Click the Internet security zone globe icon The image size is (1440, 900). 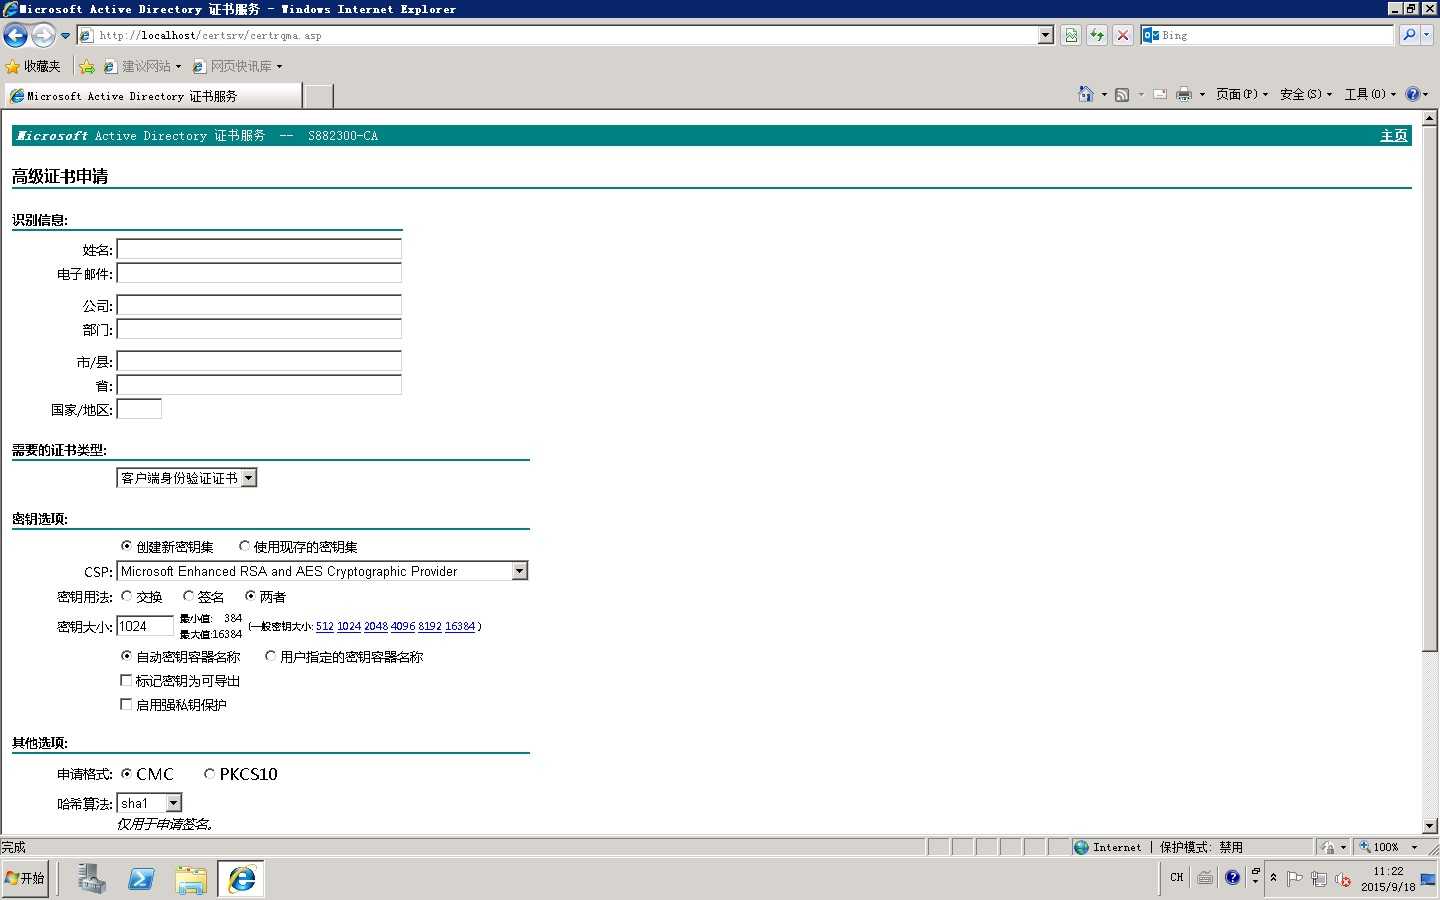pos(1081,847)
